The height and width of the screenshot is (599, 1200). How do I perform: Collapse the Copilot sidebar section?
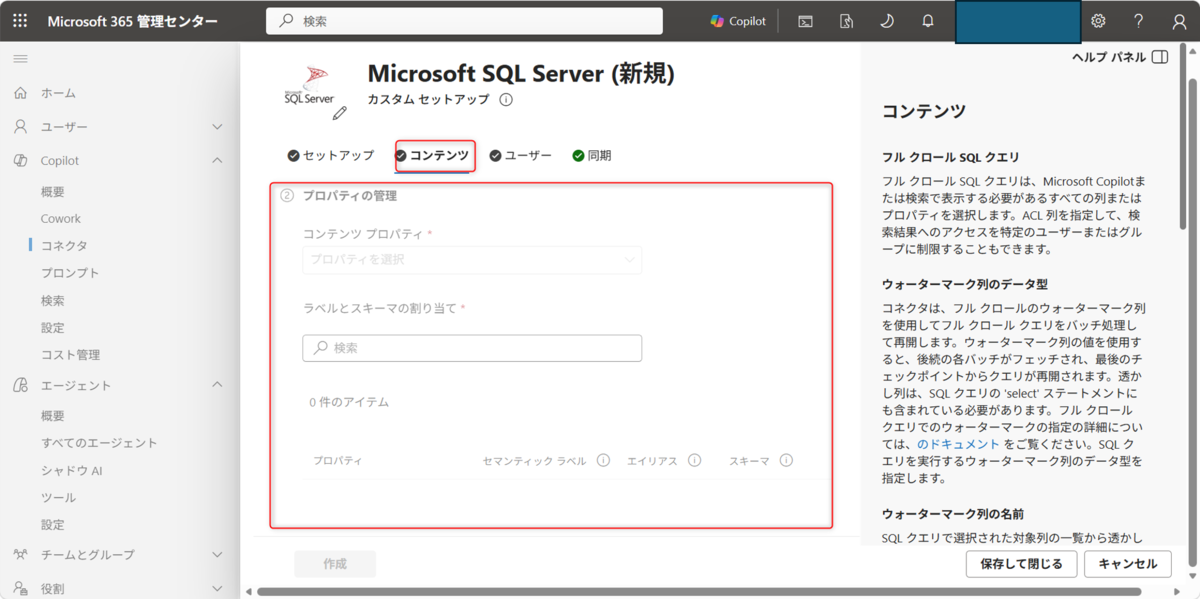point(217,161)
